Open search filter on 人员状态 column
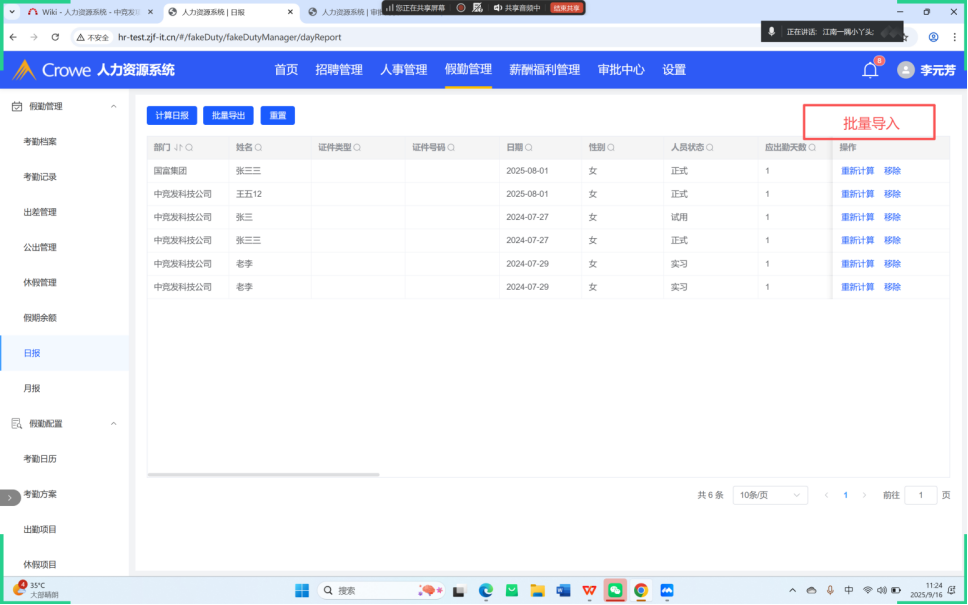This screenshot has width=968, height=605. click(x=710, y=148)
